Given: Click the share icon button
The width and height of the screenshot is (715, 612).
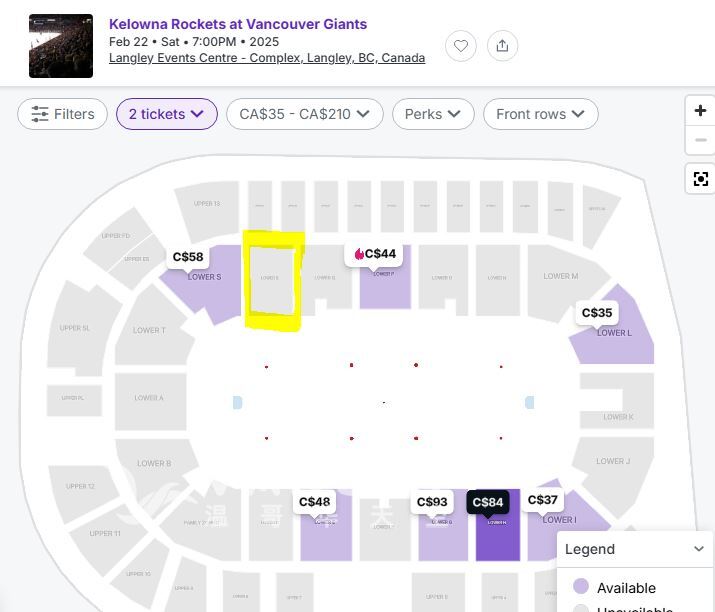Looking at the screenshot, I should (x=502, y=46).
